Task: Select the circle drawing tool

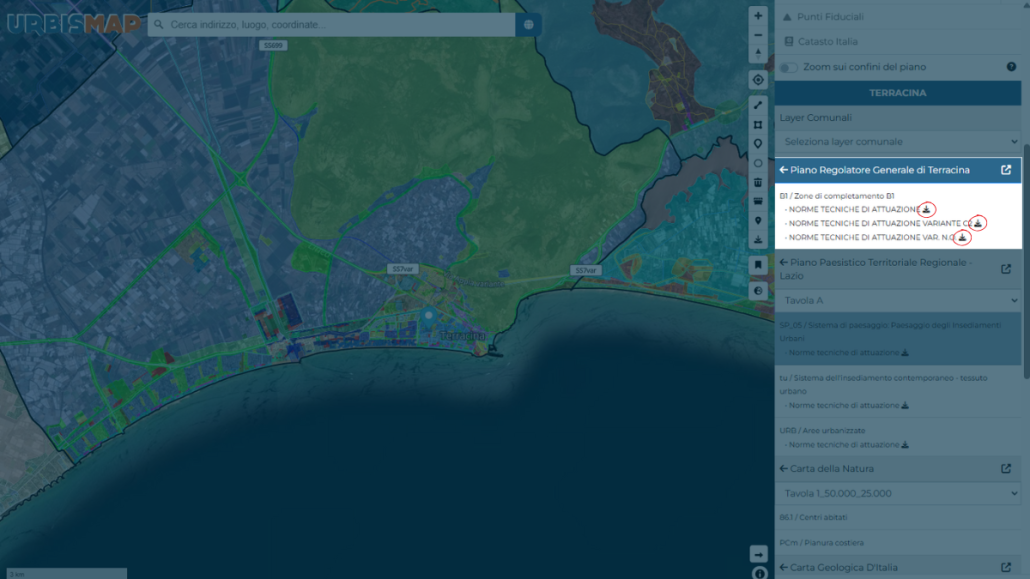Action: tap(758, 163)
